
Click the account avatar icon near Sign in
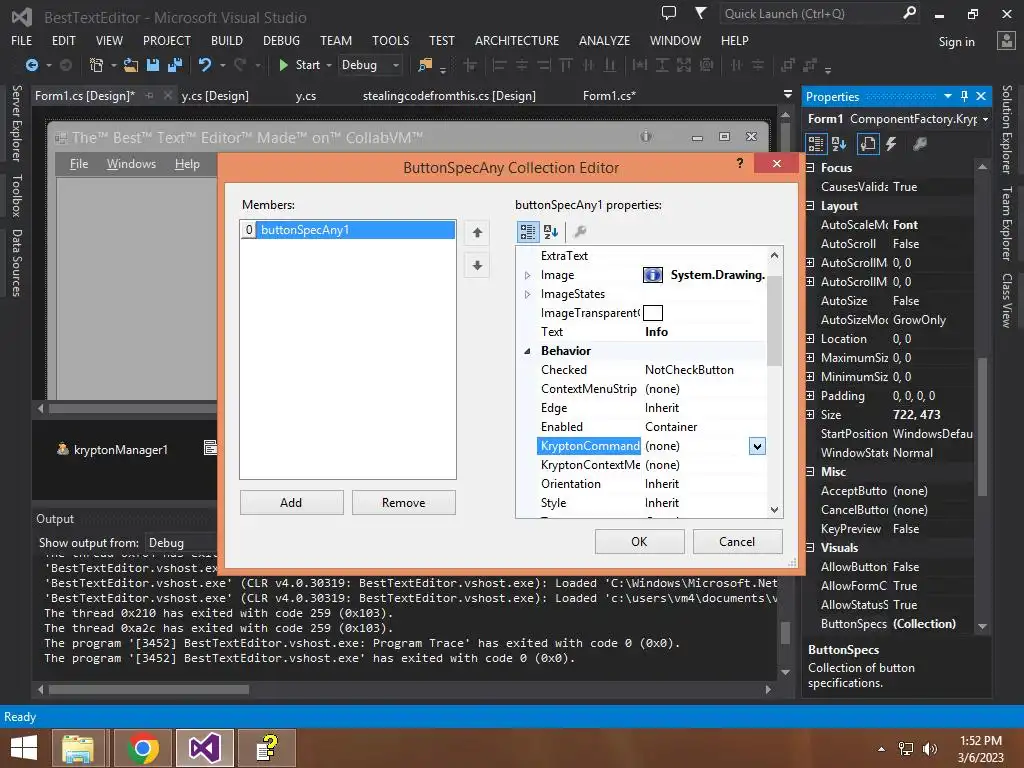1006,41
